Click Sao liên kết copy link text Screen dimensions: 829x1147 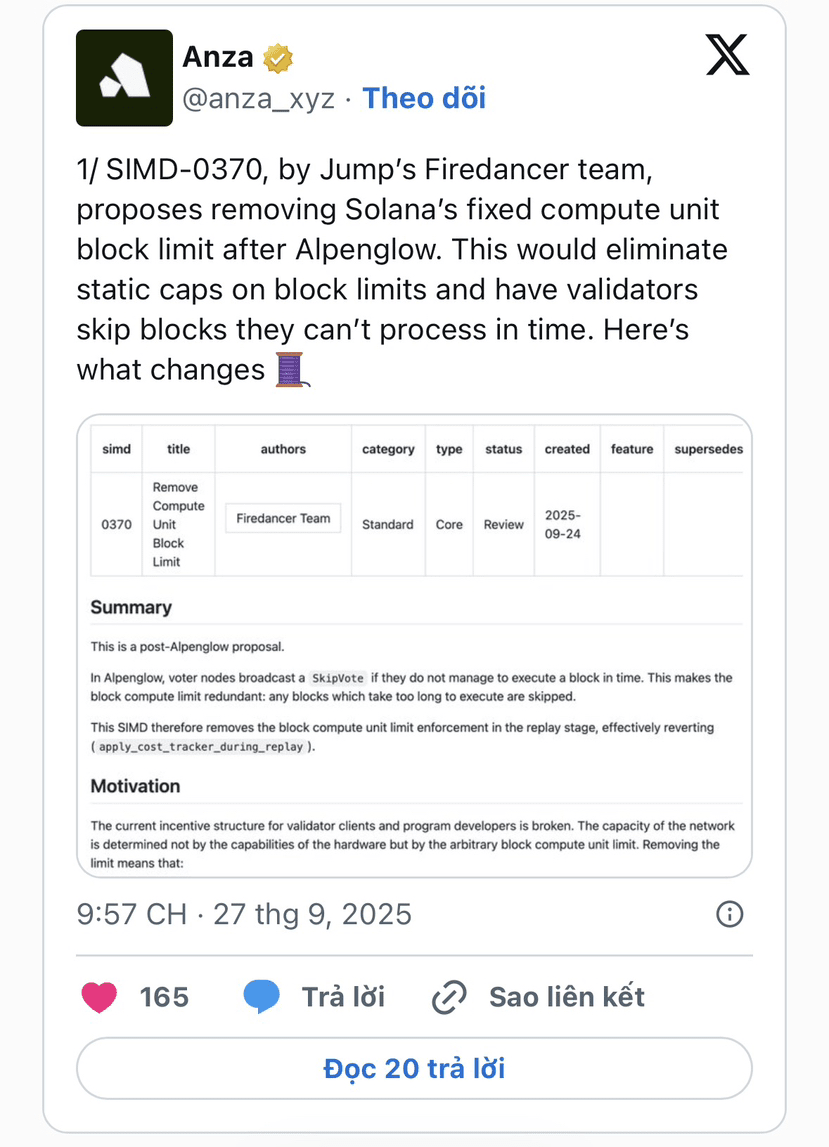567,997
